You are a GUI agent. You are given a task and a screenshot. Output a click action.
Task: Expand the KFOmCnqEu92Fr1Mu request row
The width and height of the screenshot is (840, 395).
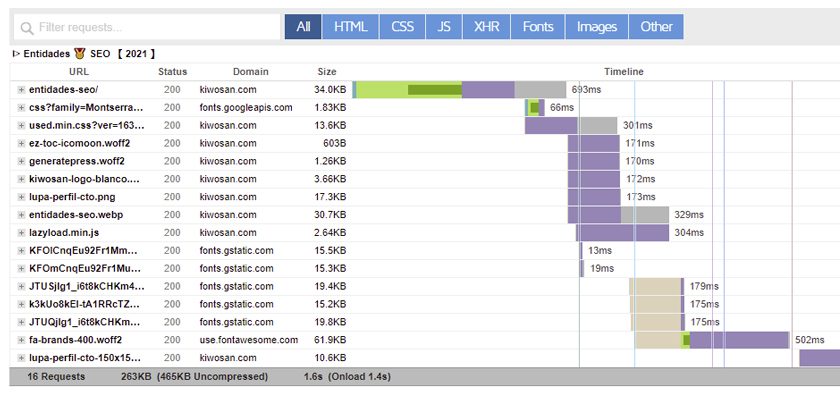point(21,269)
